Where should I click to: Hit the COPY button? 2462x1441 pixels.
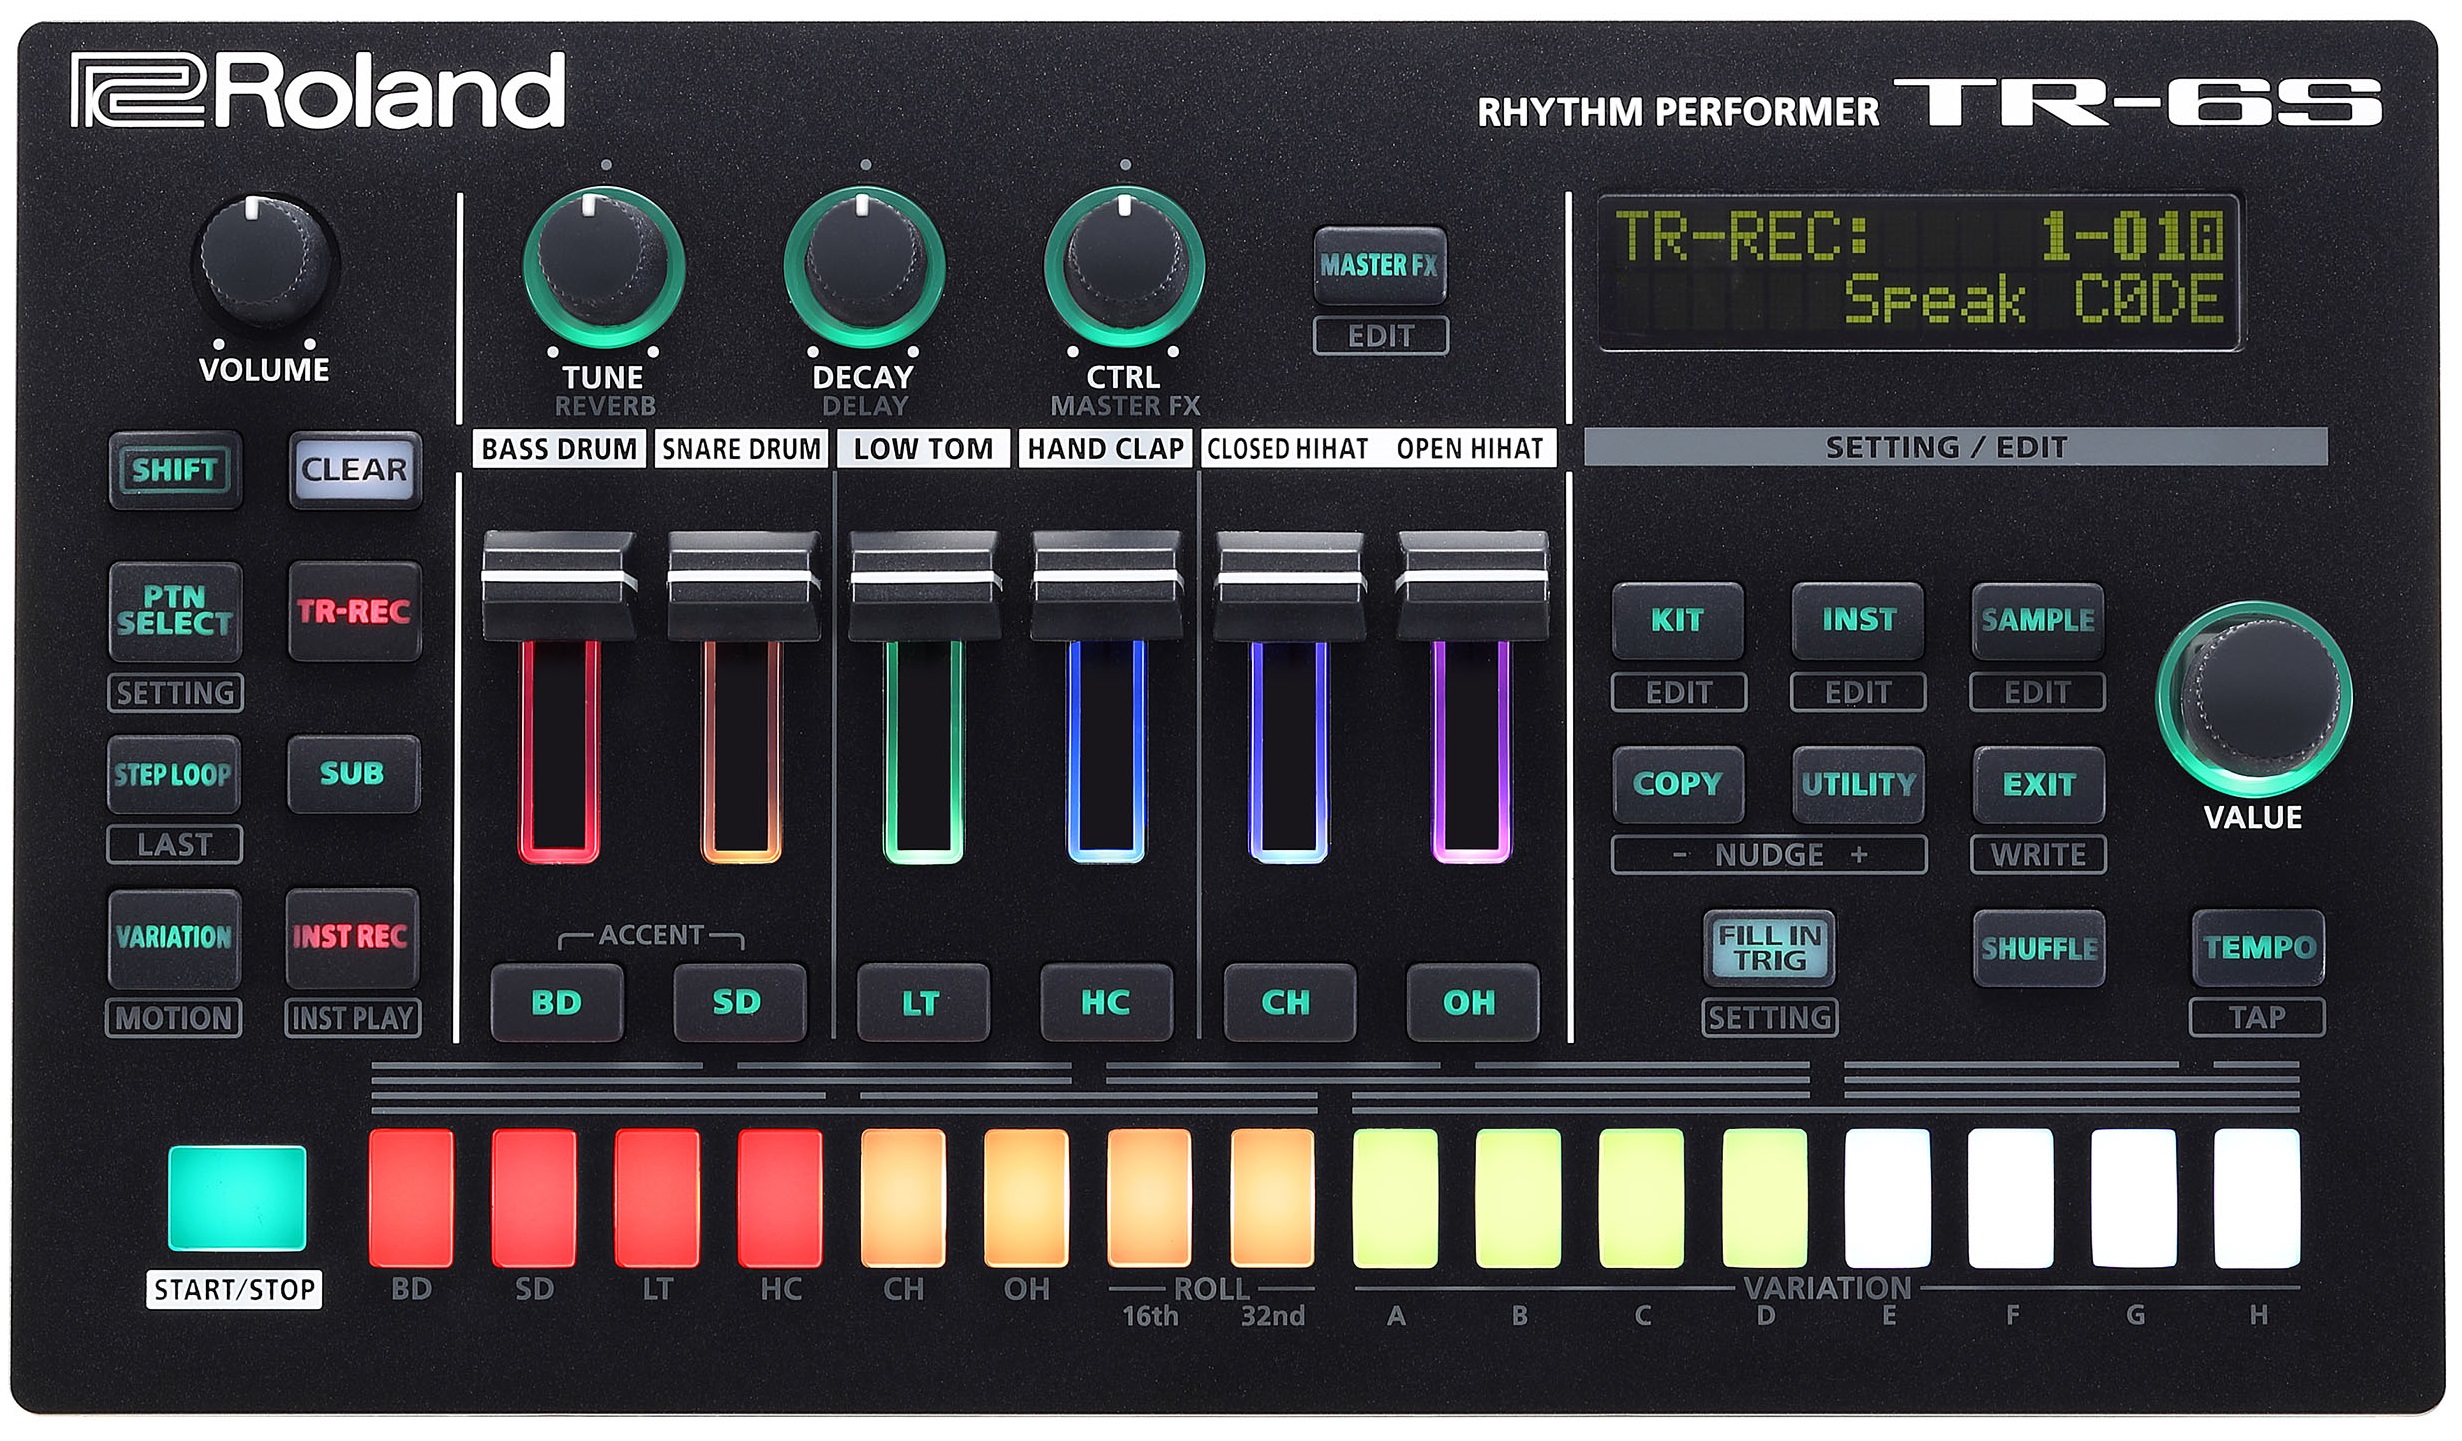pyautogui.click(x=1678, y=785)
